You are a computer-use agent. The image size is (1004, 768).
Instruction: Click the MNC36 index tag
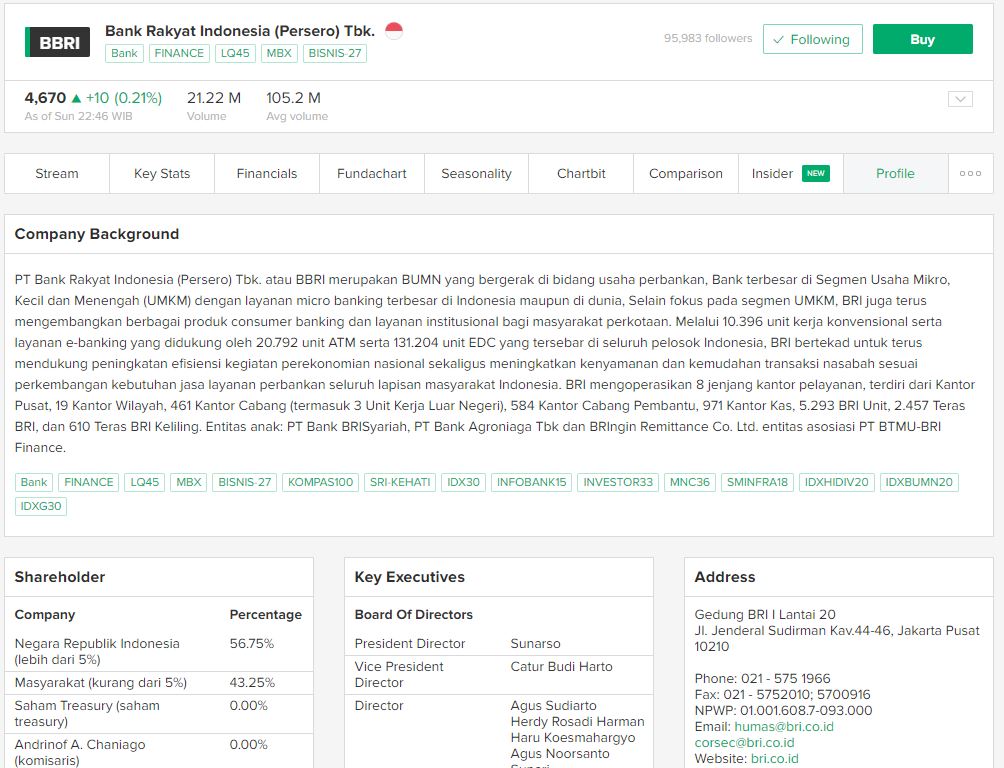(x=690, y=482)
